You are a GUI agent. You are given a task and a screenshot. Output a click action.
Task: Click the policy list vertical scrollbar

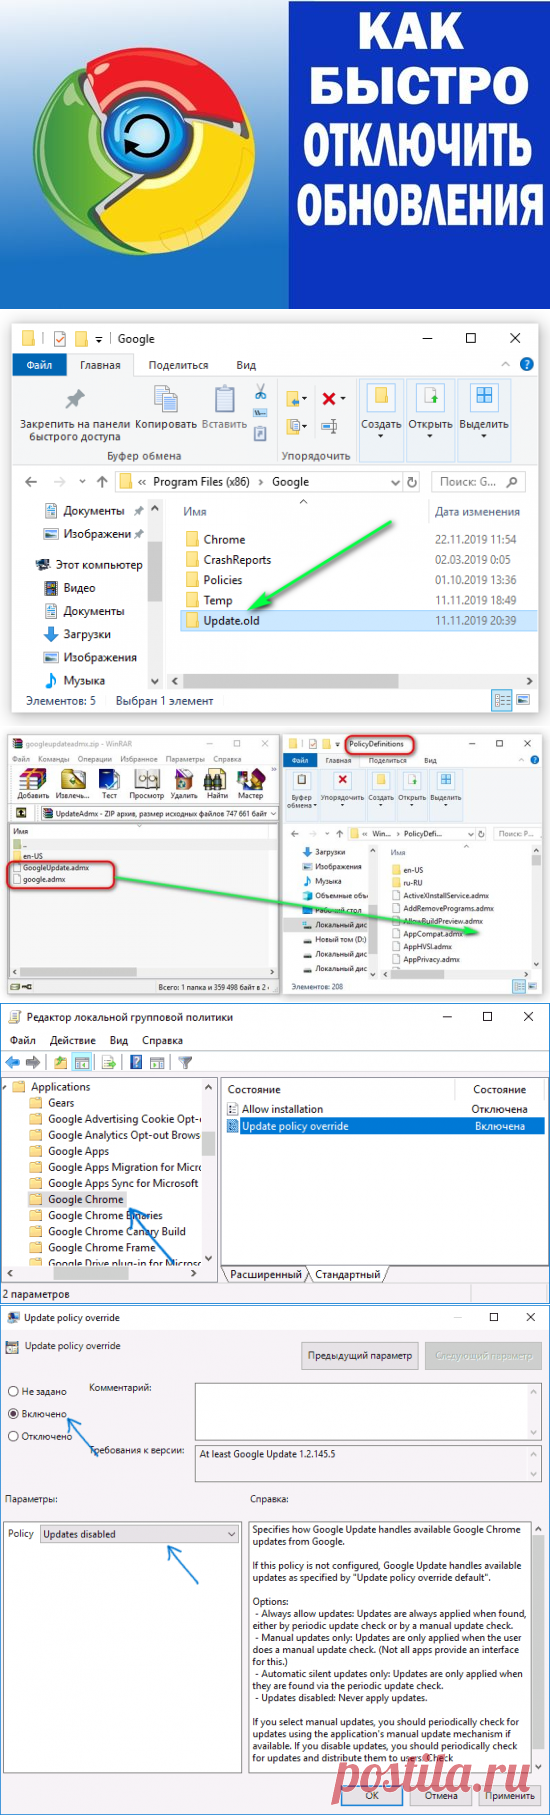[x=209, y=1171]
